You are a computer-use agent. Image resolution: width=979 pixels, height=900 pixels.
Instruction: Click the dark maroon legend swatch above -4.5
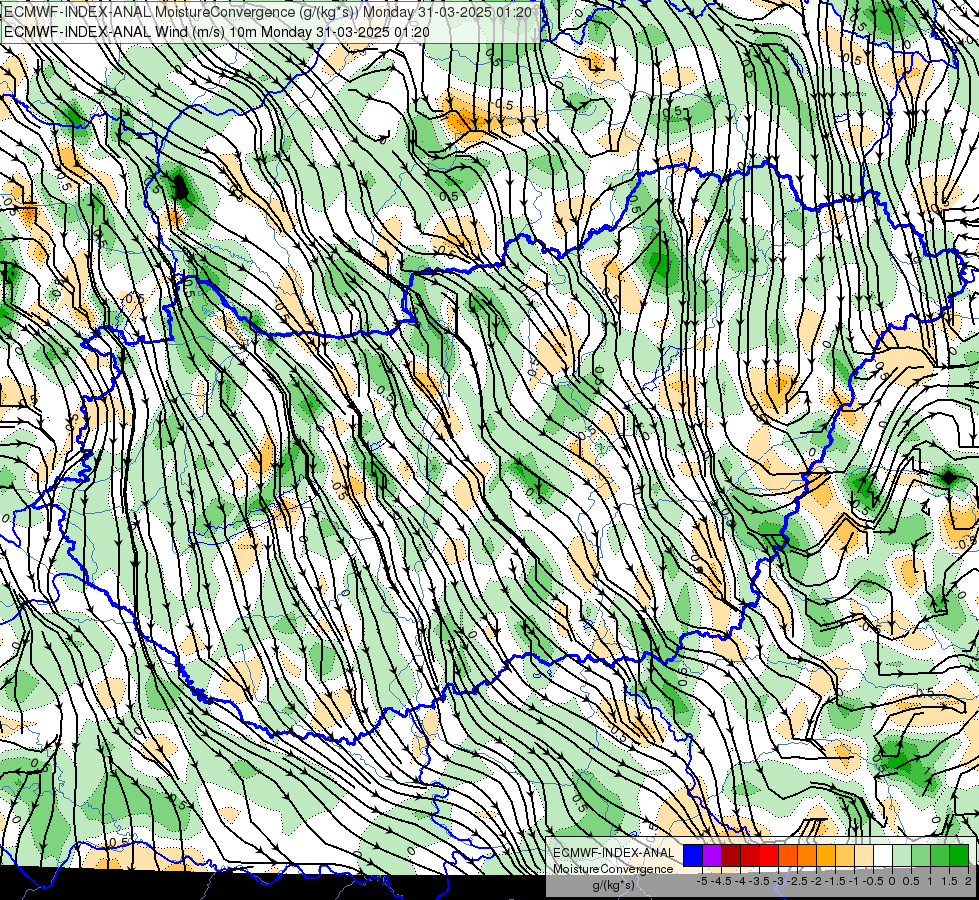tap(731, 855)
